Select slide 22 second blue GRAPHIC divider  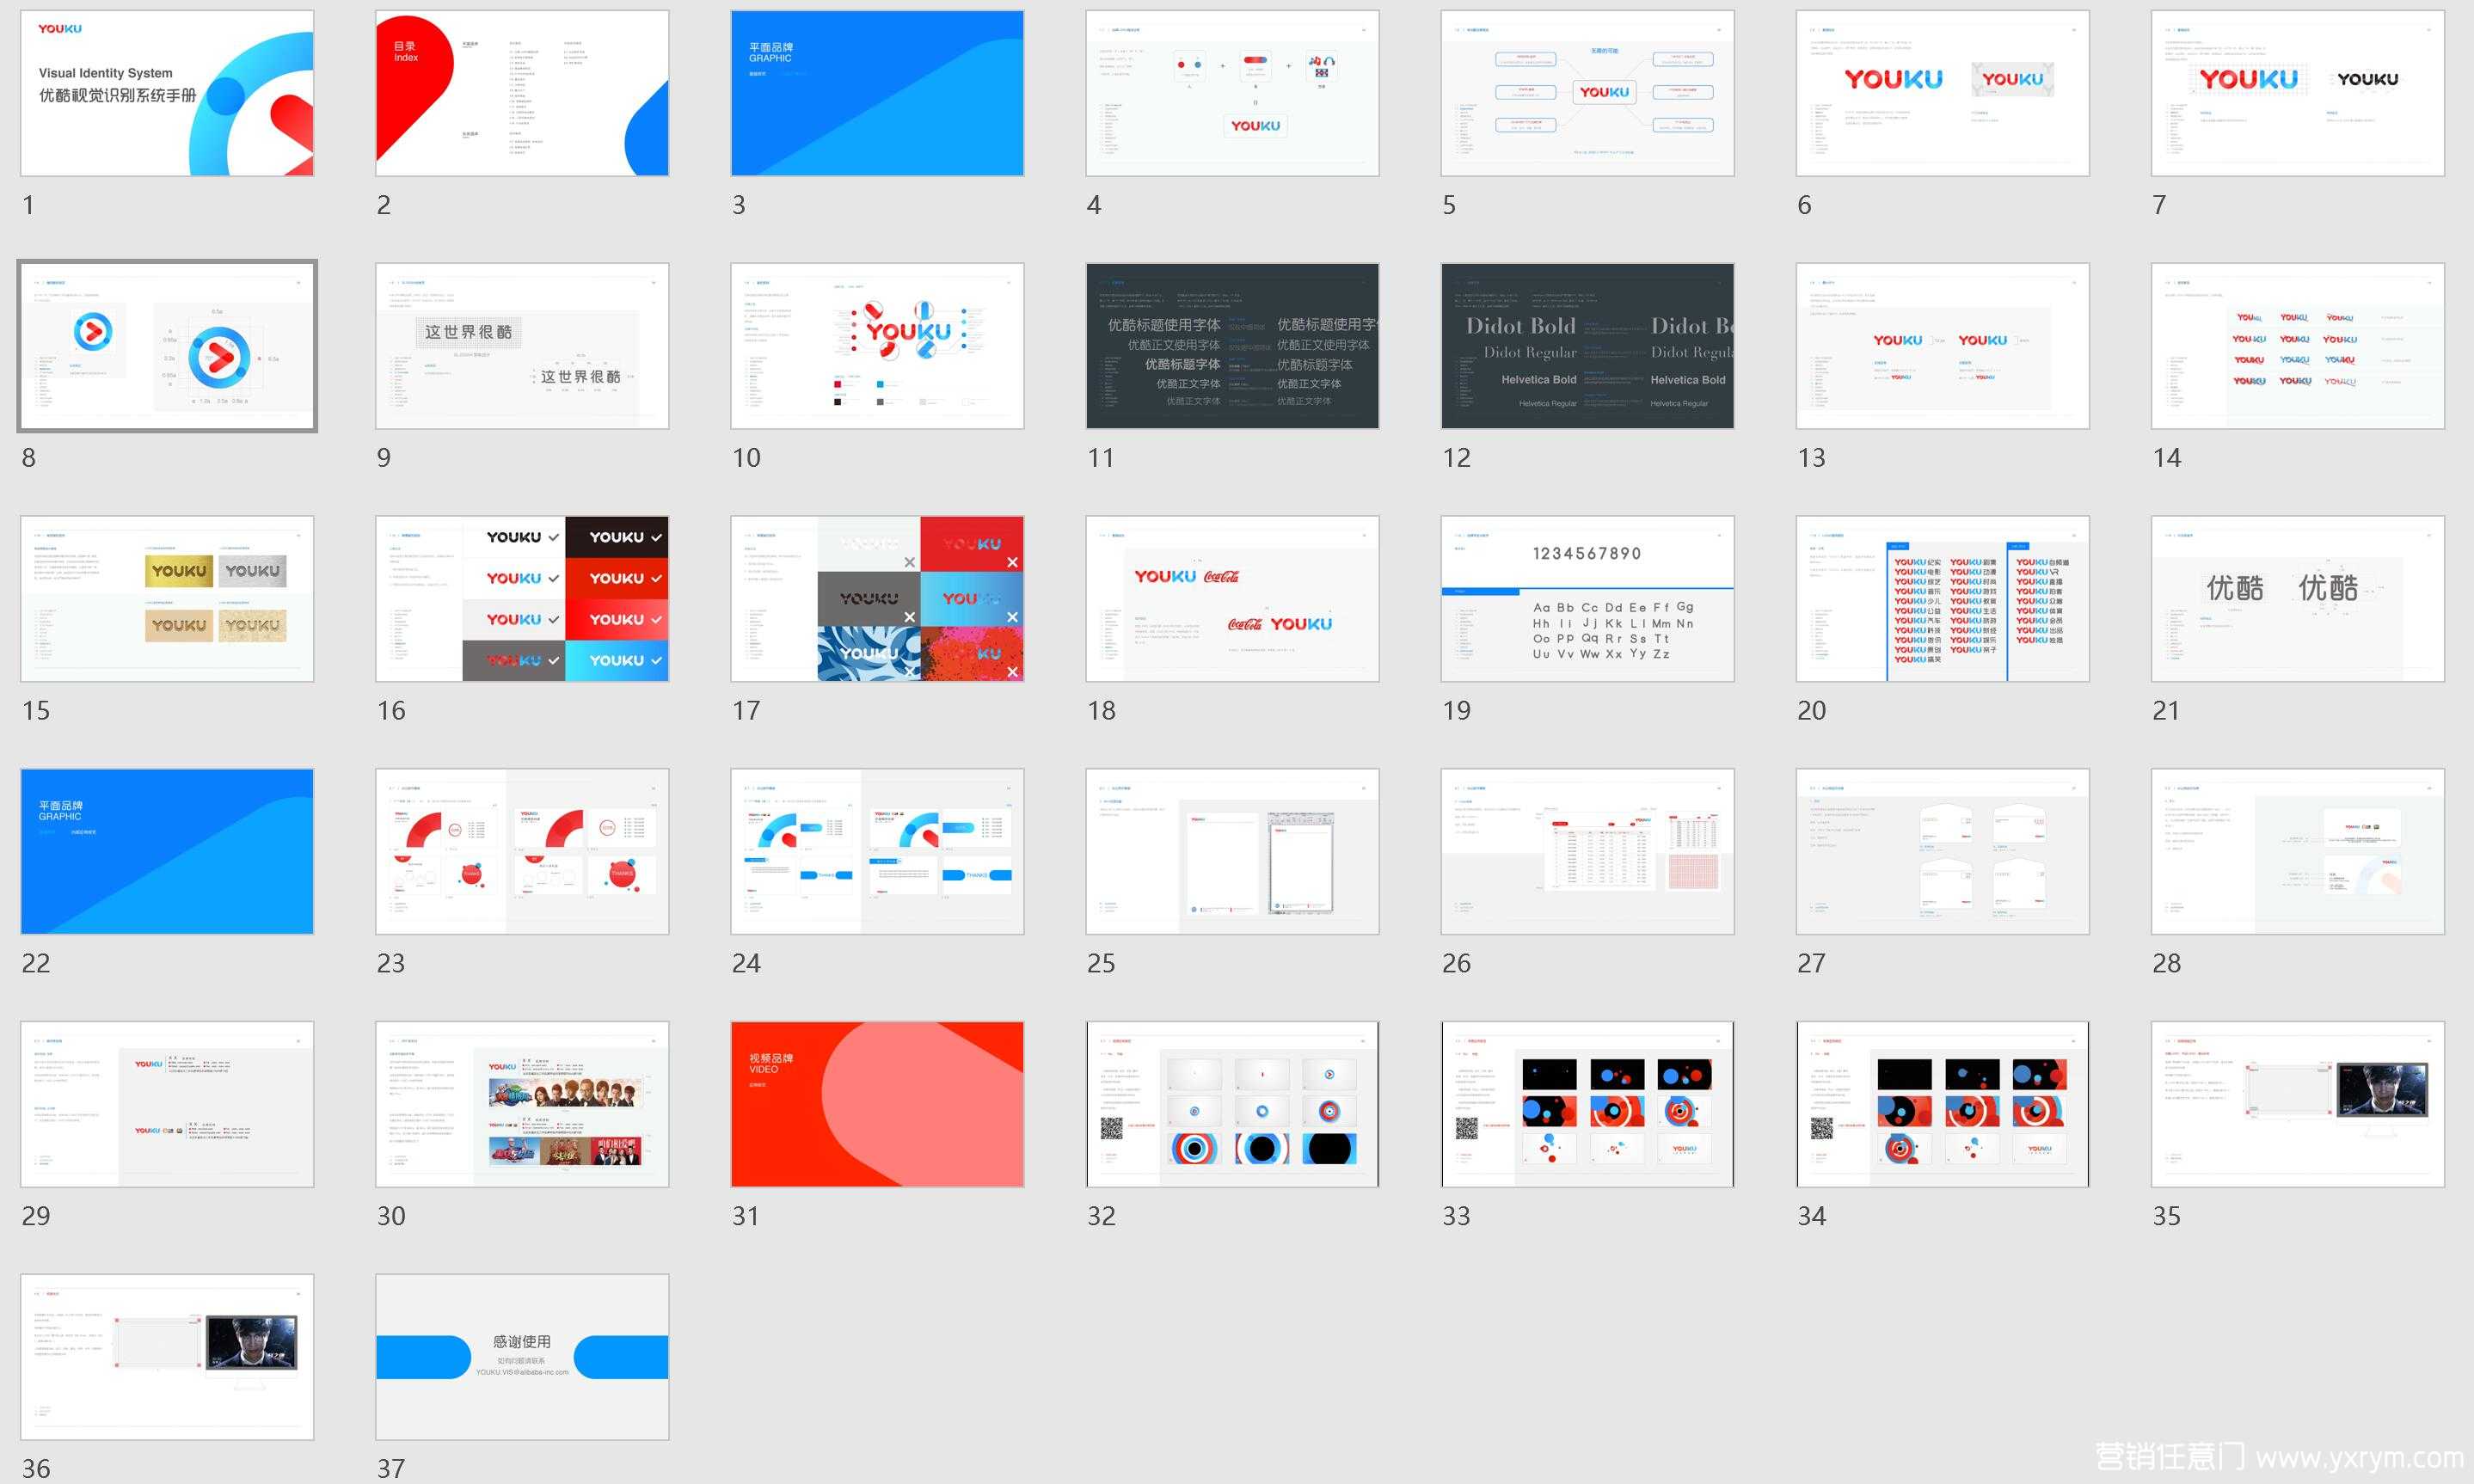[x=167, y=852]
